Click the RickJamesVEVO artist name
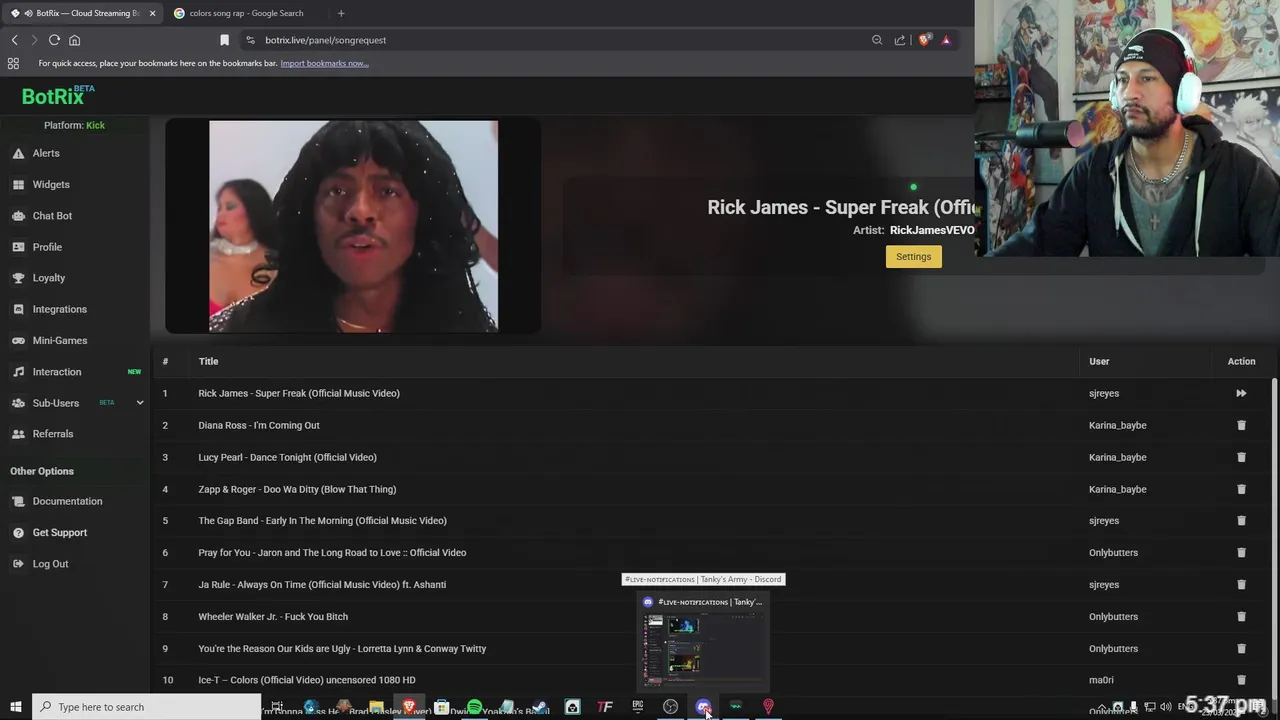The height and width of the screenshot is (720, 1280). [932, 230]
